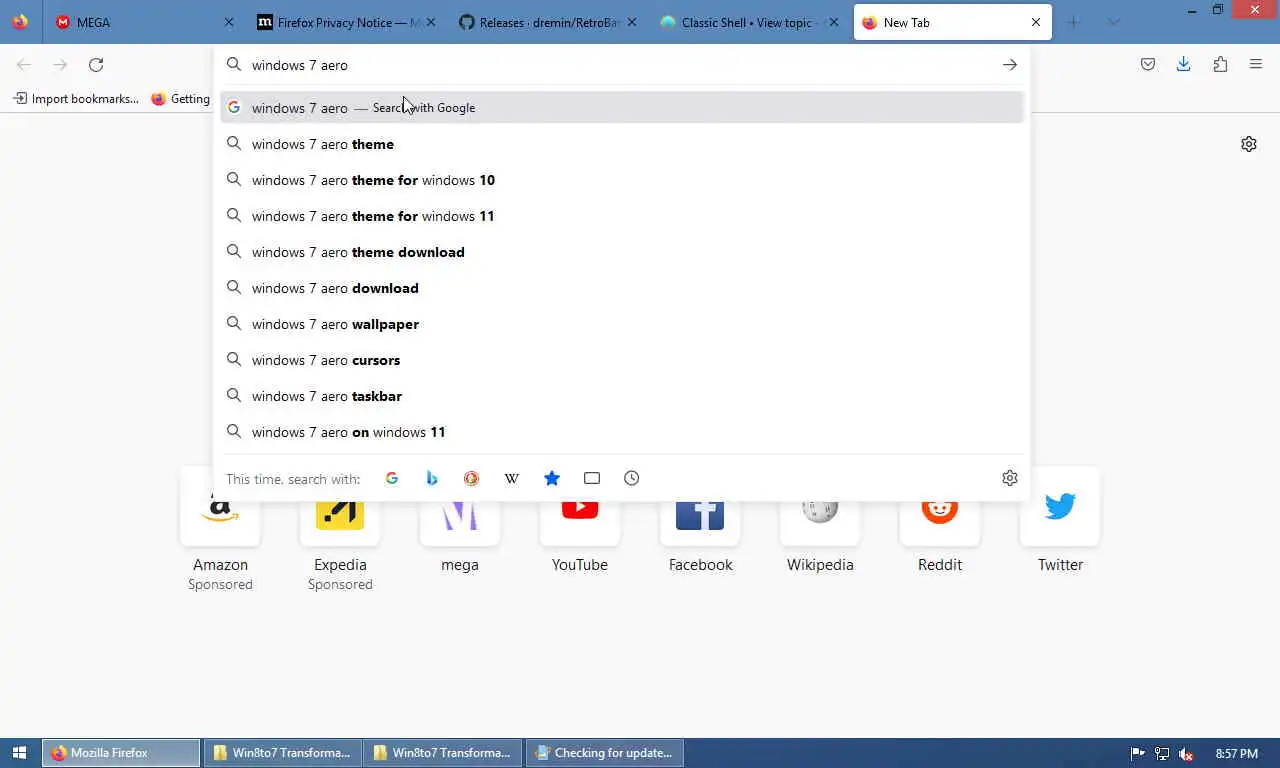Open the YouTube shortcut tile

pyautogui.click(x=580, y=522)
